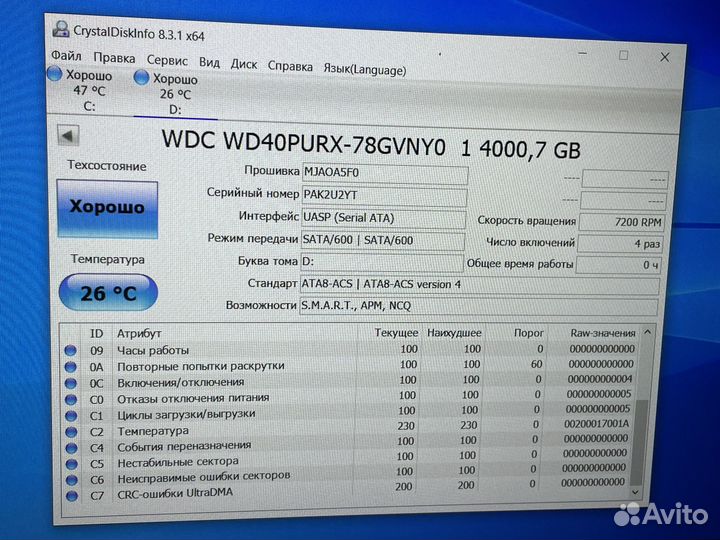Click the transfer mode field SATA/600
This screenshot has width=720, height=540.
pyautogui.click(x=383, y=240)
